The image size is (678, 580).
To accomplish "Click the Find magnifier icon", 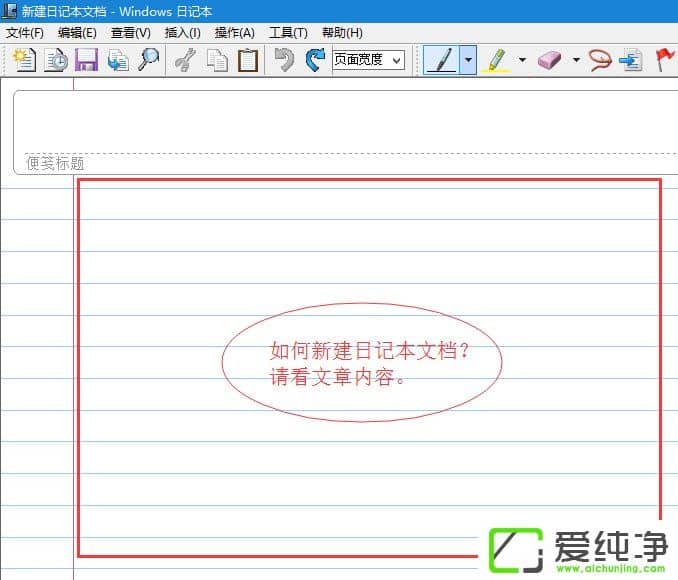I will (148, 60).
